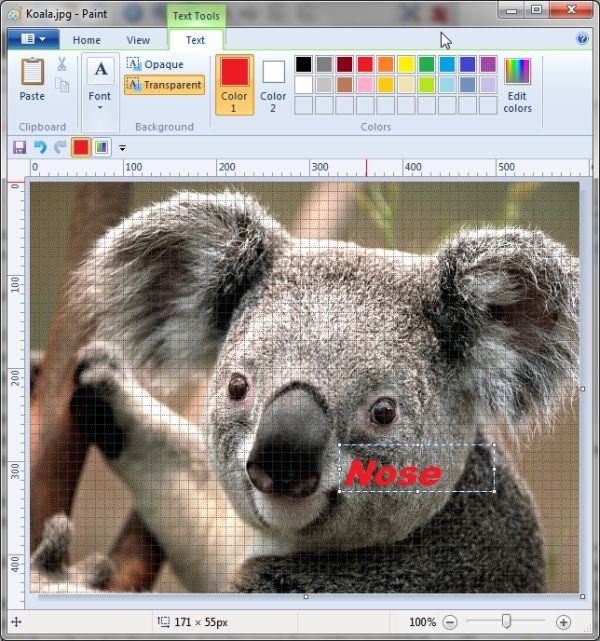Click red Color 1 quick access icon
Screen dimensions: 600x641
[81, 147]
